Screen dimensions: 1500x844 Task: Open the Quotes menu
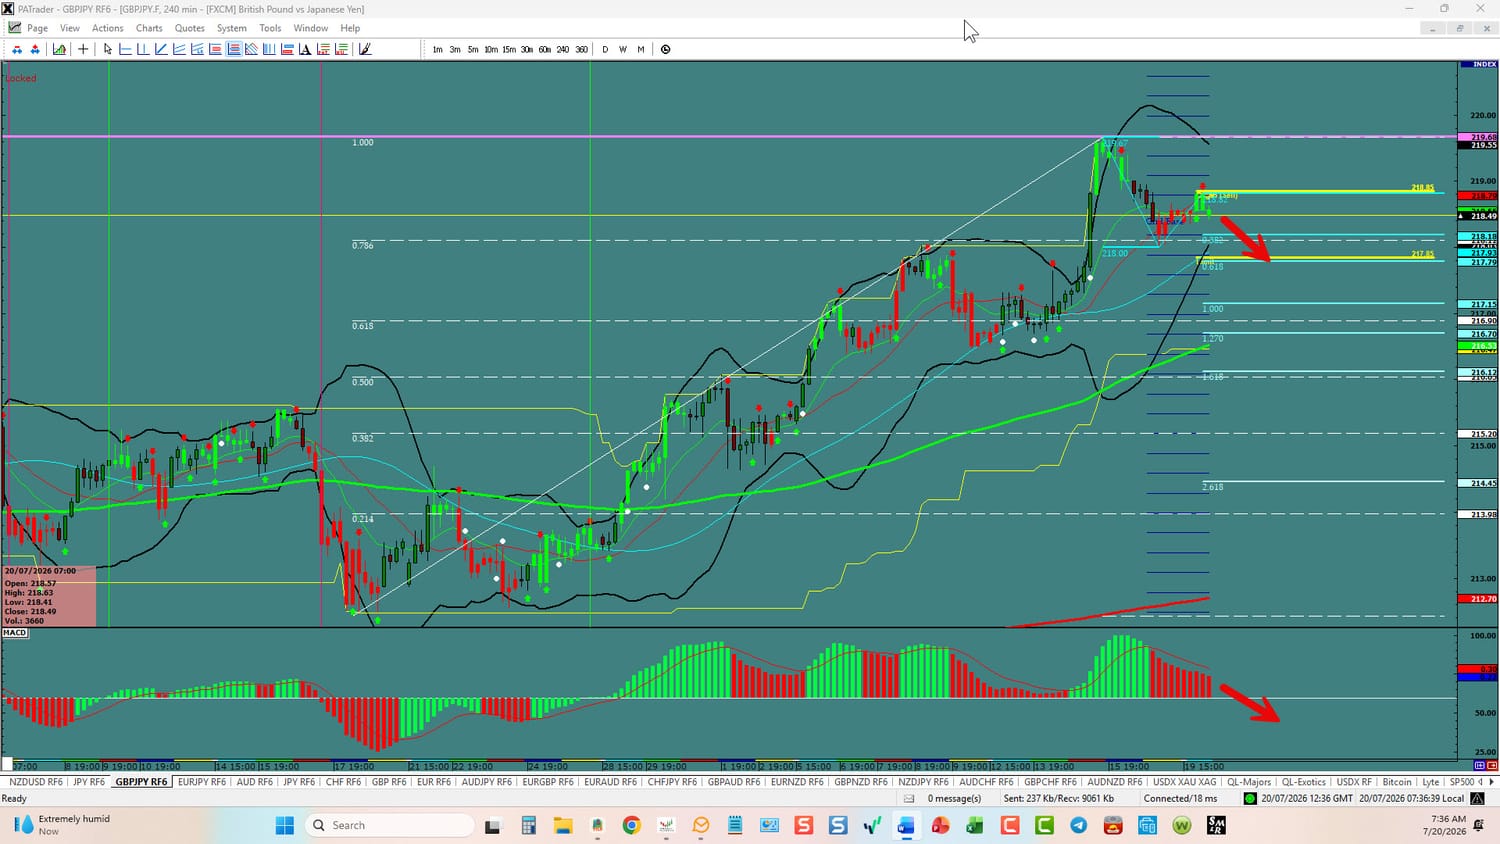[x=190, y=28]
